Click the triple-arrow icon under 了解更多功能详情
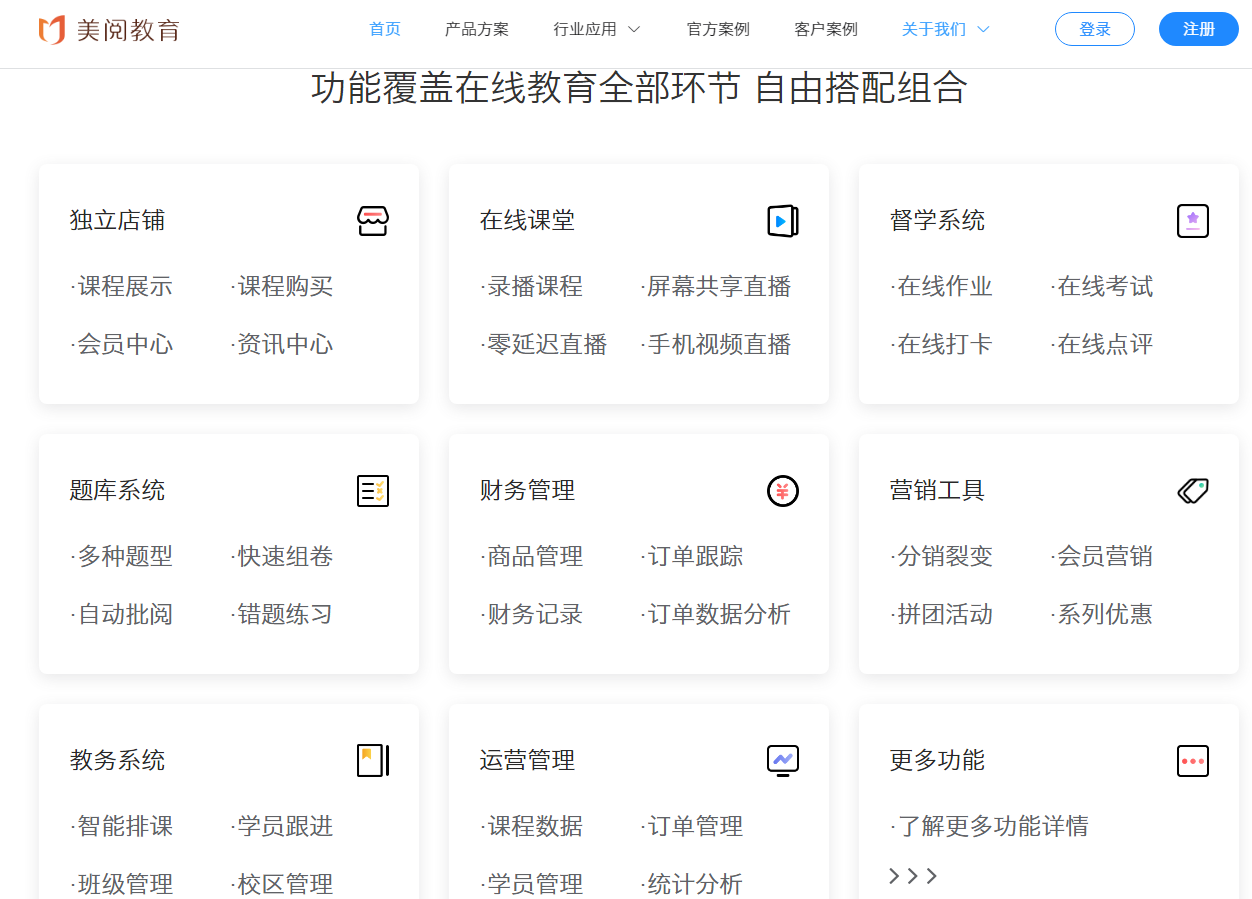This screenshot has height=899, width=1252. pyautogui.click(x=913, y=876)
